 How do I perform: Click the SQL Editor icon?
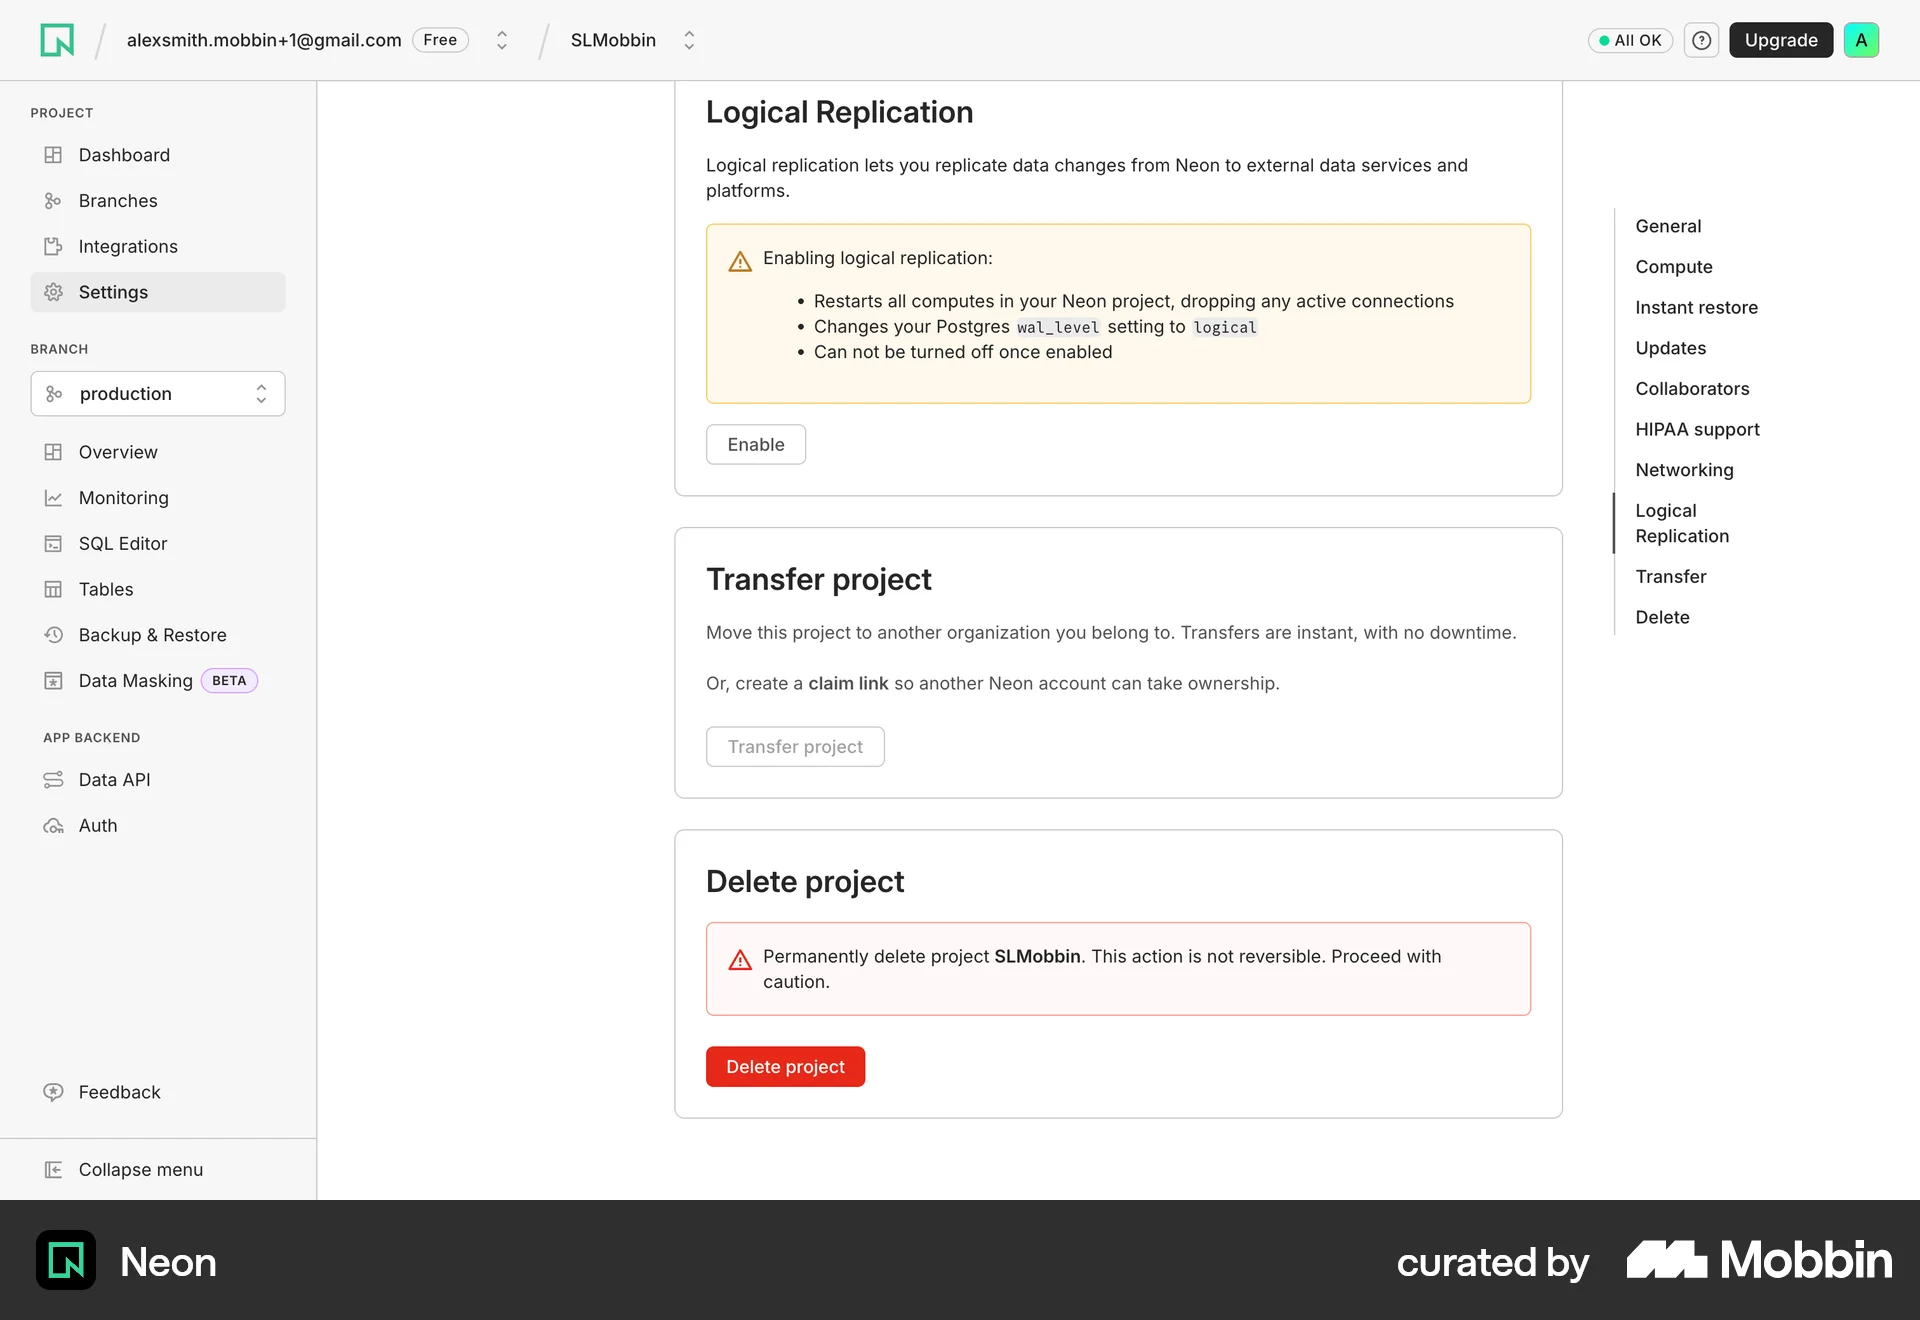tap(53, 543)
